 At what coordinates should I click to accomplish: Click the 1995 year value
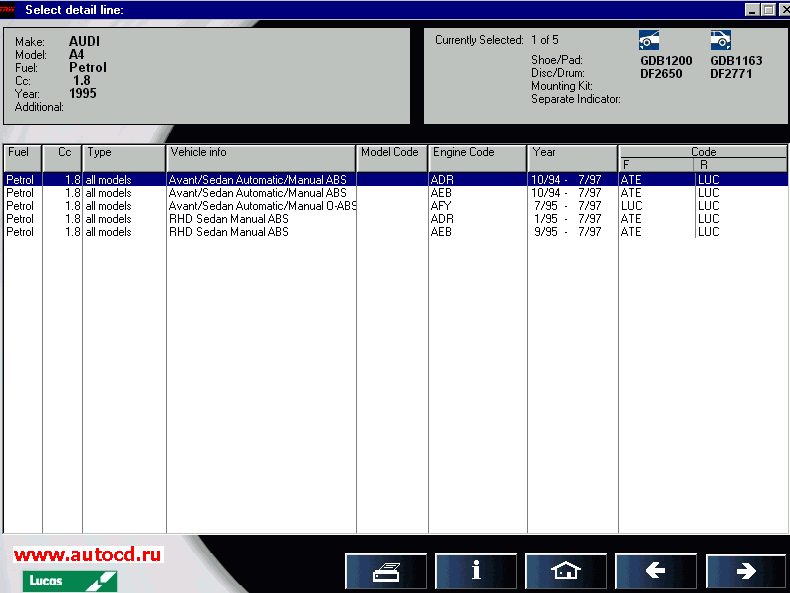[x=83, y=93]
